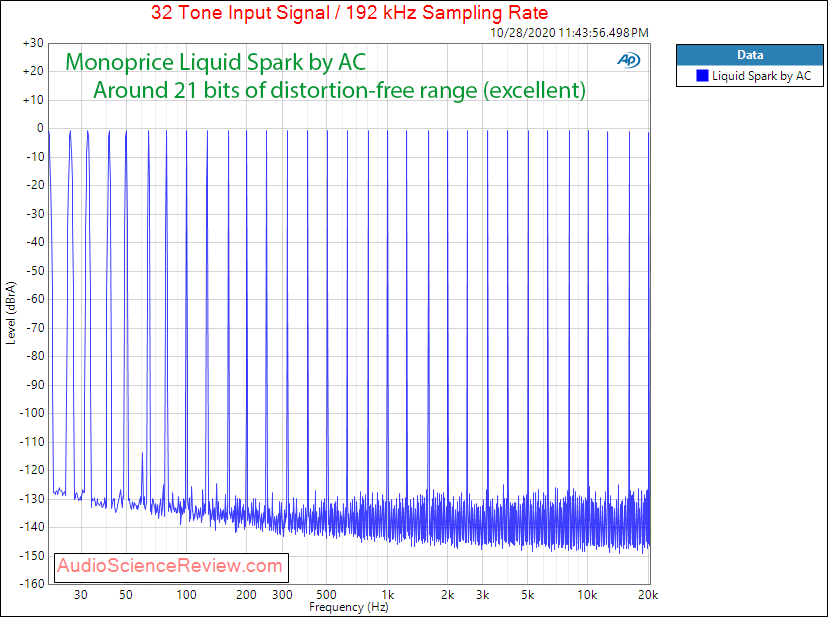The image size is (828, 617).
Task: Click the Frequency (Hz) axis label
Action: point(349,607)
